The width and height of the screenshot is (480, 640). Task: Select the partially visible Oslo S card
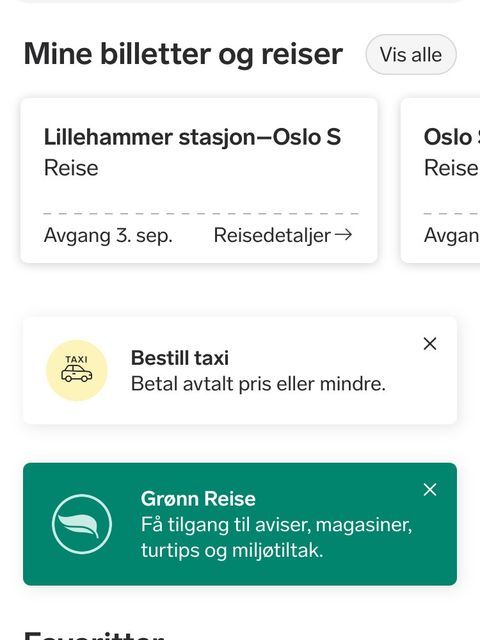coord(440,180)
